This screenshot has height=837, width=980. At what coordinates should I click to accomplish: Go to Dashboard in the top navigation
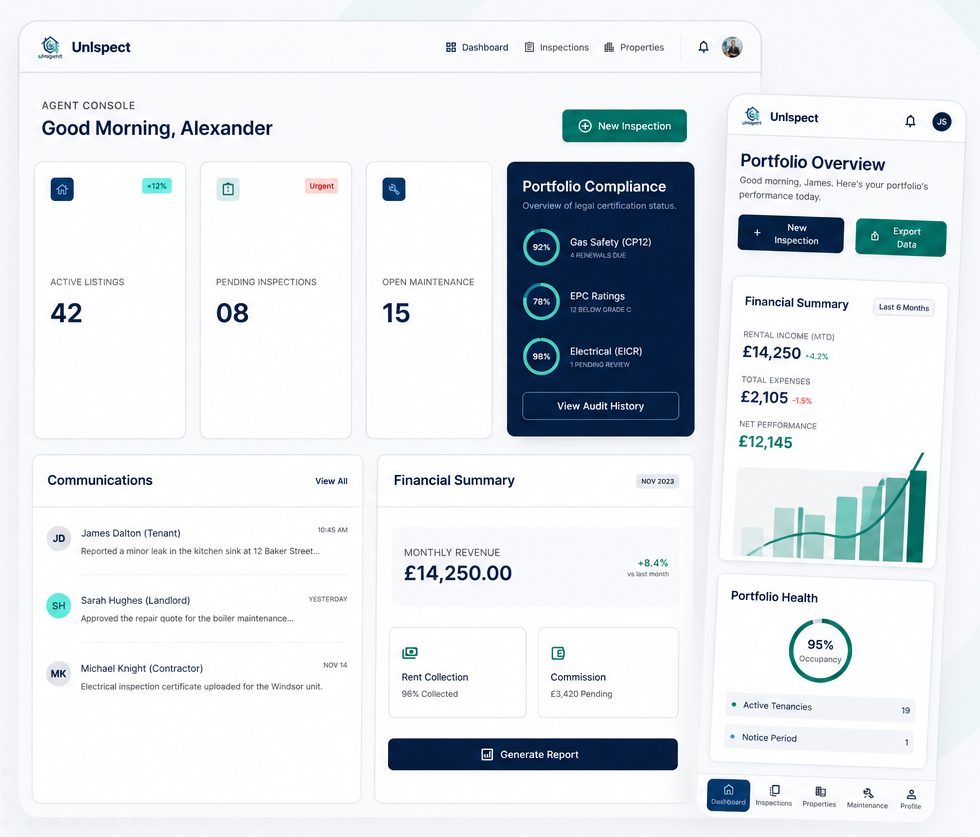(477, 48)
